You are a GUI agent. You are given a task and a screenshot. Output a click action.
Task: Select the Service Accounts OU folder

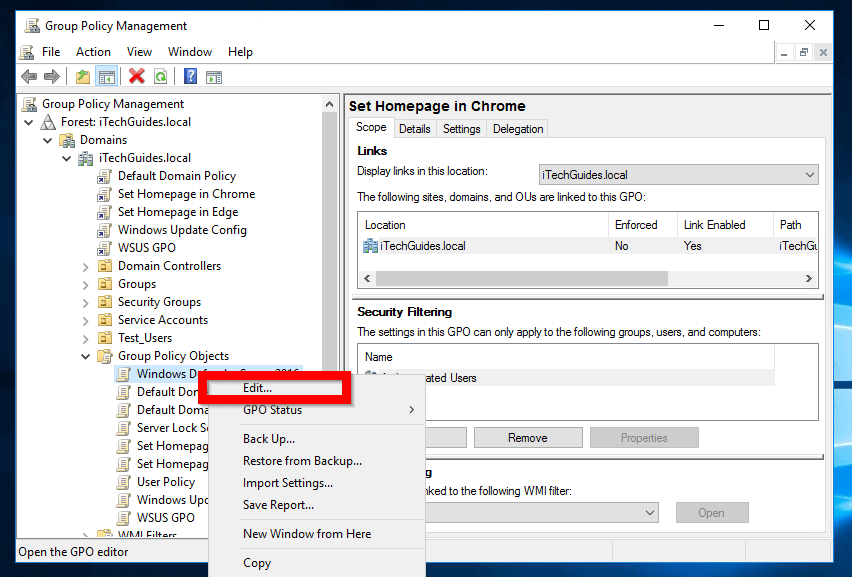[162, 320]
